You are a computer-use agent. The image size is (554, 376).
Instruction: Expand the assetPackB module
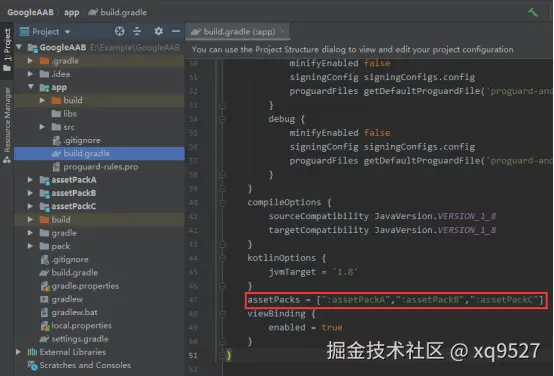(30, 193)
